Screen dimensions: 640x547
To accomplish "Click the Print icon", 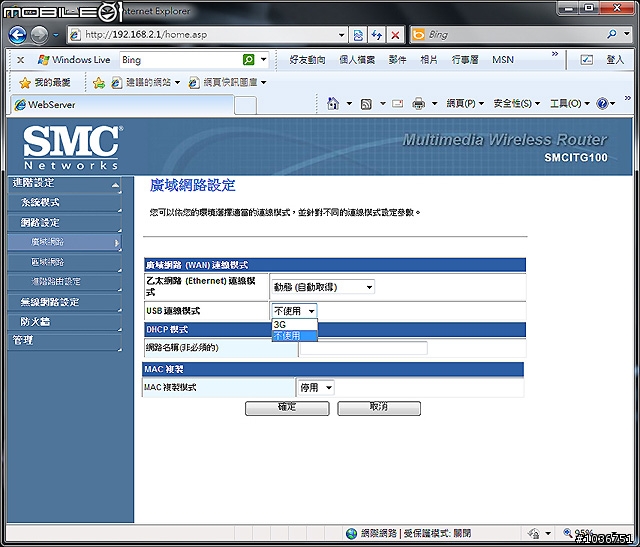I will (x=418, y=104).
